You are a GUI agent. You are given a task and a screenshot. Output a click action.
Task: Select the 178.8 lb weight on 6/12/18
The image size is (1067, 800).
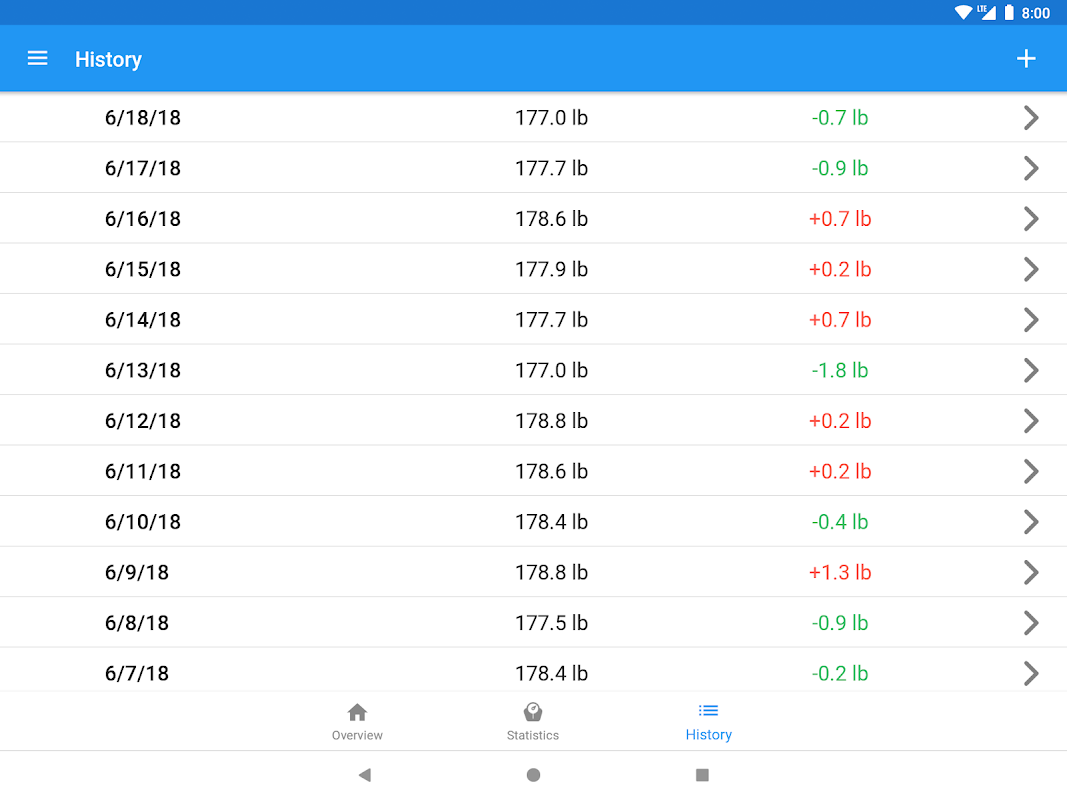click(x=551, y=421)
